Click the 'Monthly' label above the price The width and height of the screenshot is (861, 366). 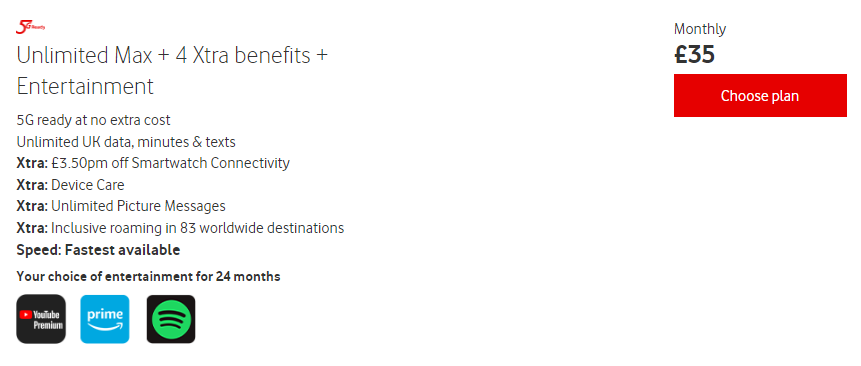coord(700,29)
